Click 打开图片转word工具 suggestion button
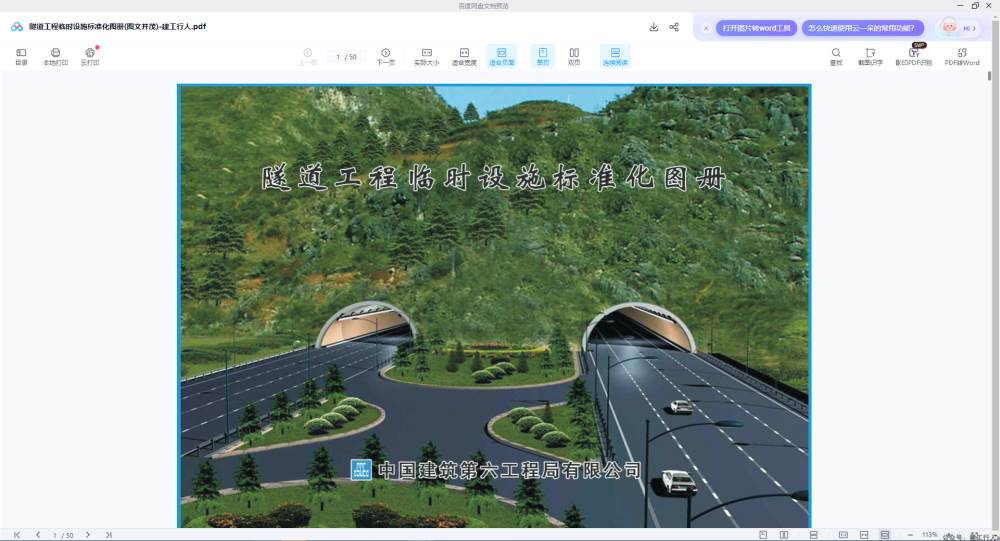 (x=756, y=28)
